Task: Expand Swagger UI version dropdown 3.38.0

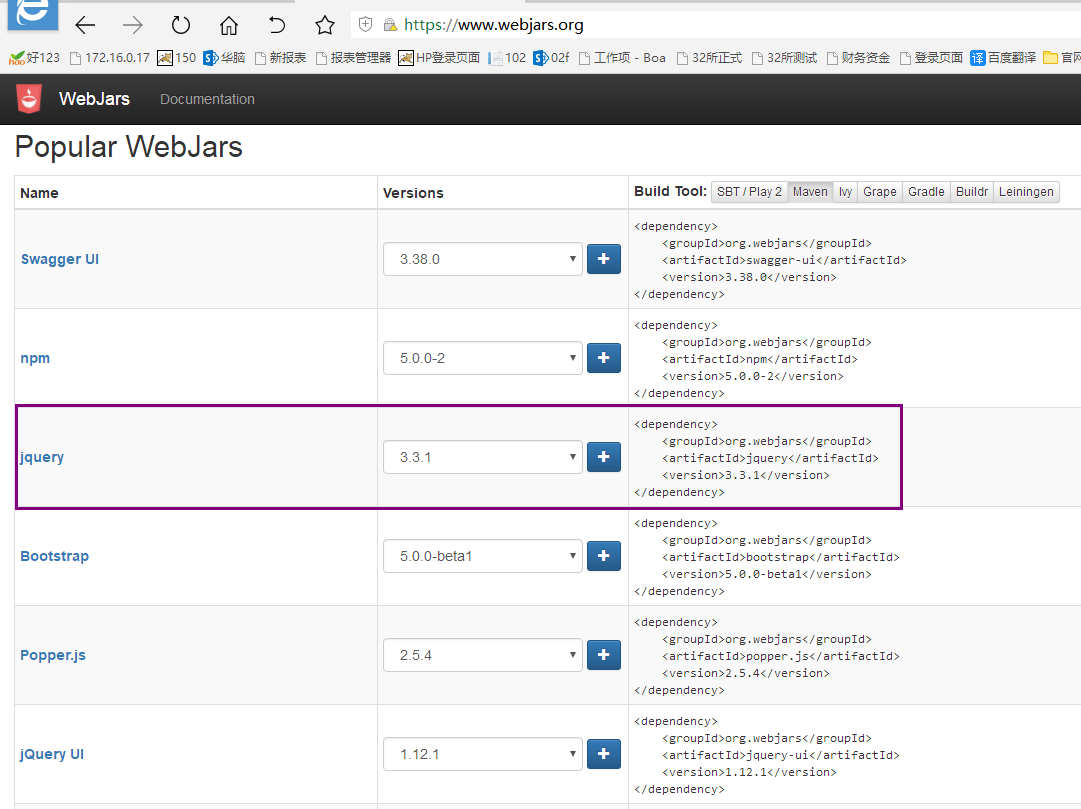Action: coord(483,259)
